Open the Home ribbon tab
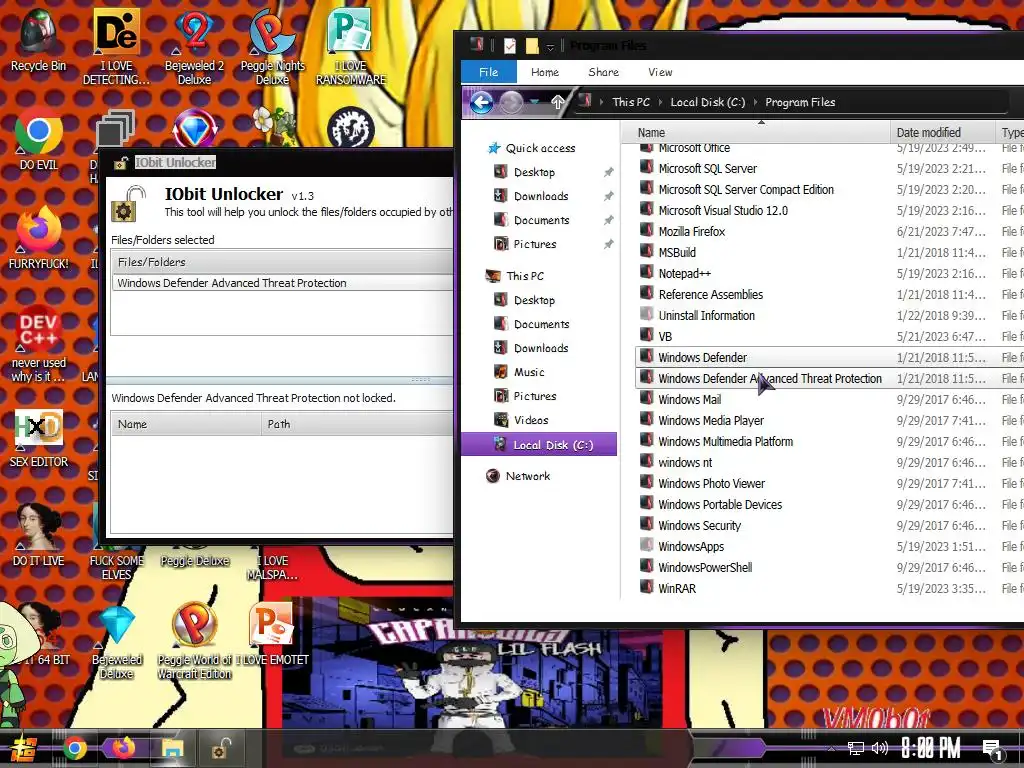 click(x=545, y=72)
